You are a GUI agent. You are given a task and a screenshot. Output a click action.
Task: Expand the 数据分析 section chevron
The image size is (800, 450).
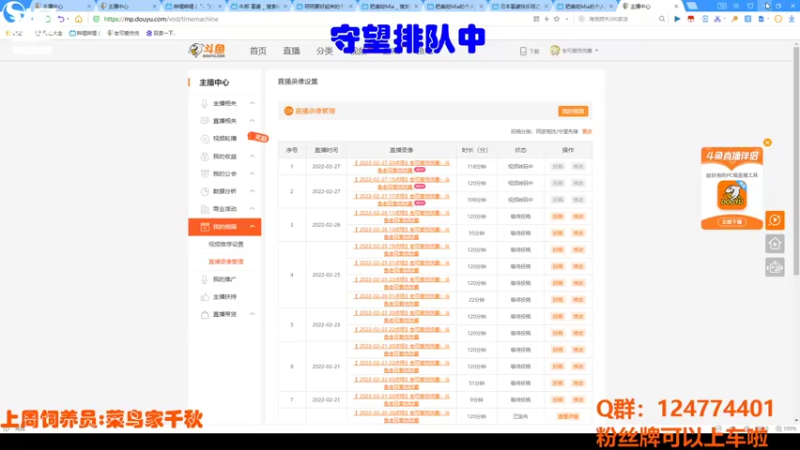click(x=252, y=191)
